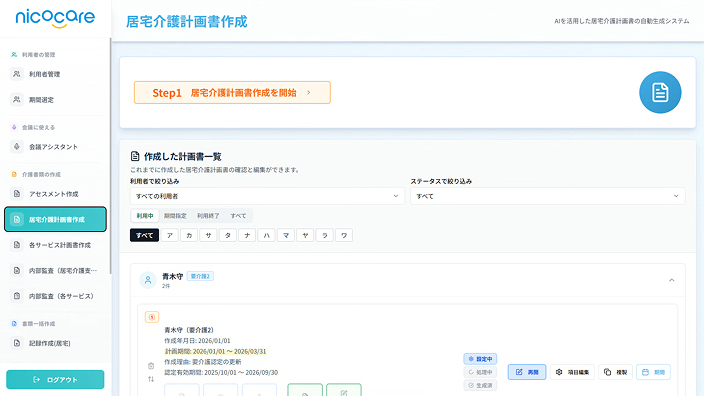Click the round blue document icon

click(x=660, y=92)
